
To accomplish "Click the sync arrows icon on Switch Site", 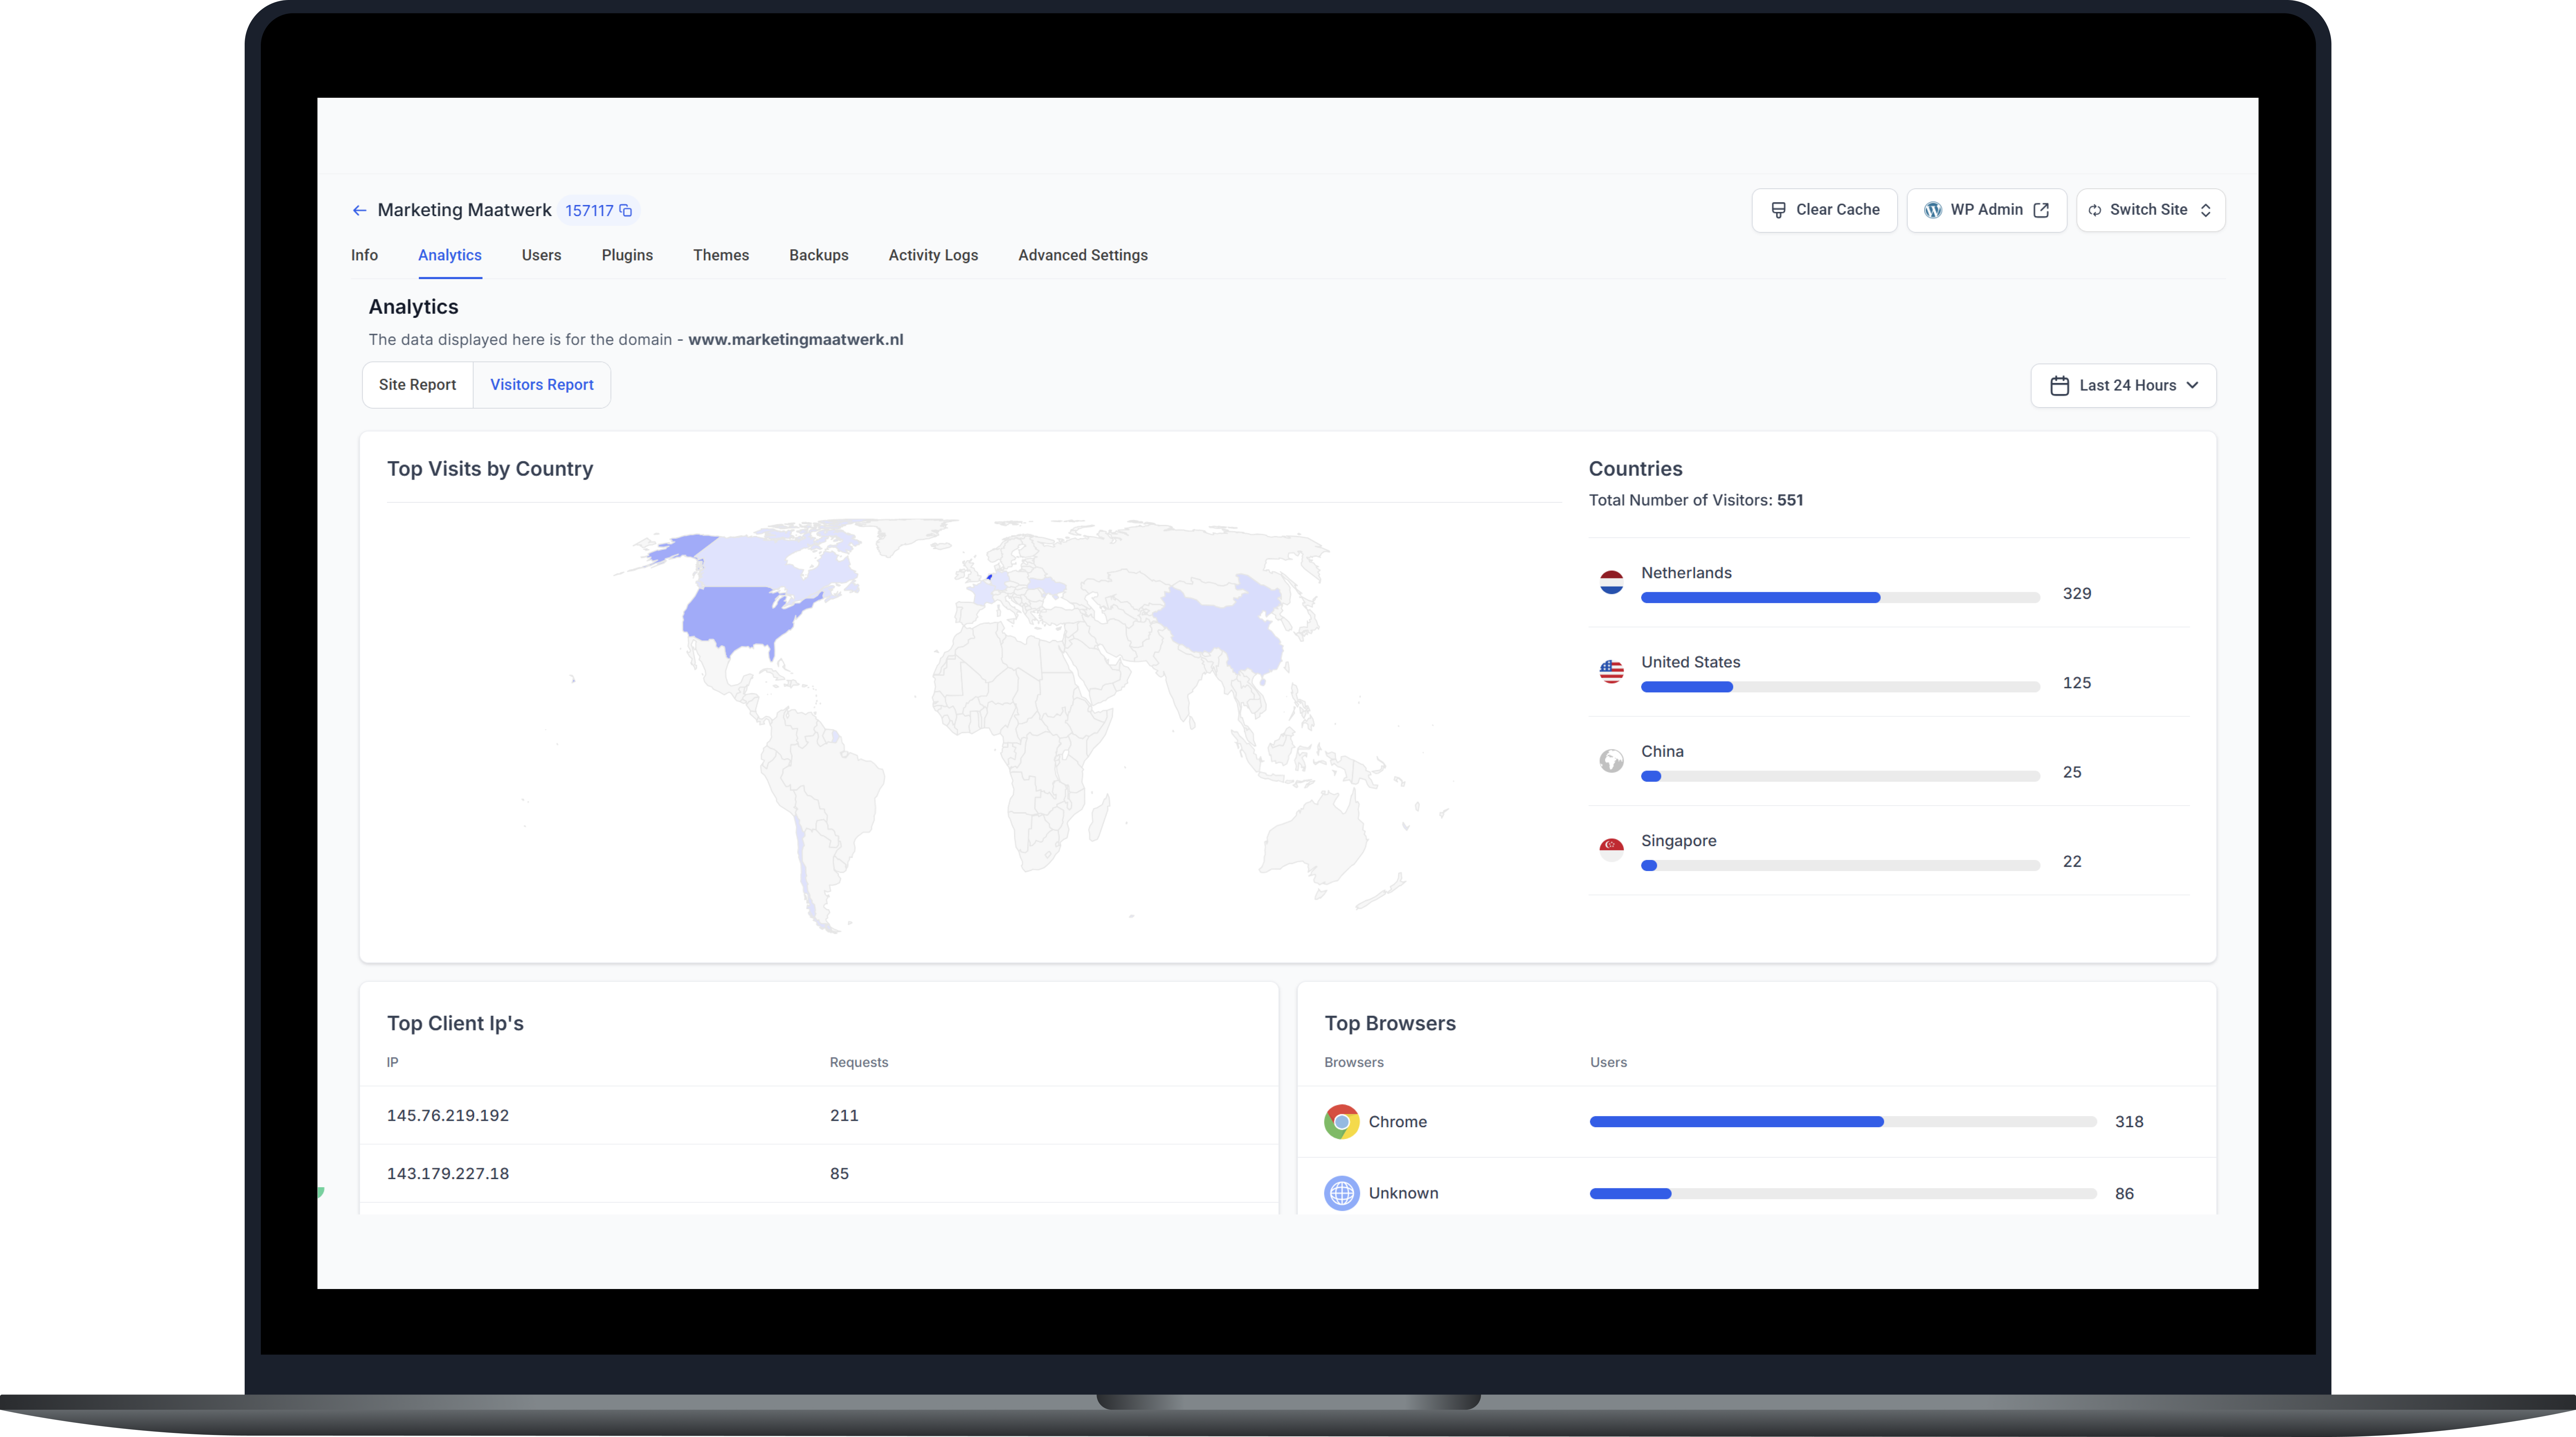I will tap(2095, 210).
